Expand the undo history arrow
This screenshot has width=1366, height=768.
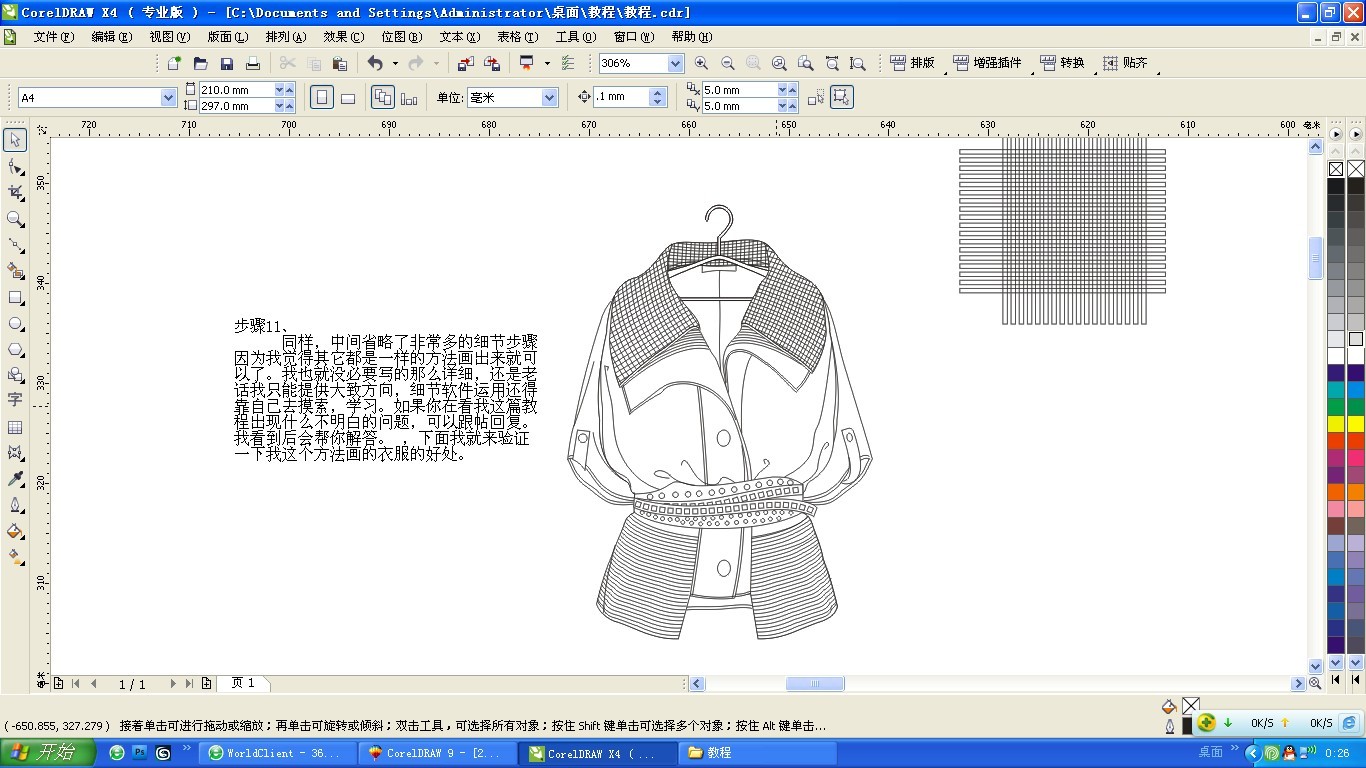click(395, 63)
